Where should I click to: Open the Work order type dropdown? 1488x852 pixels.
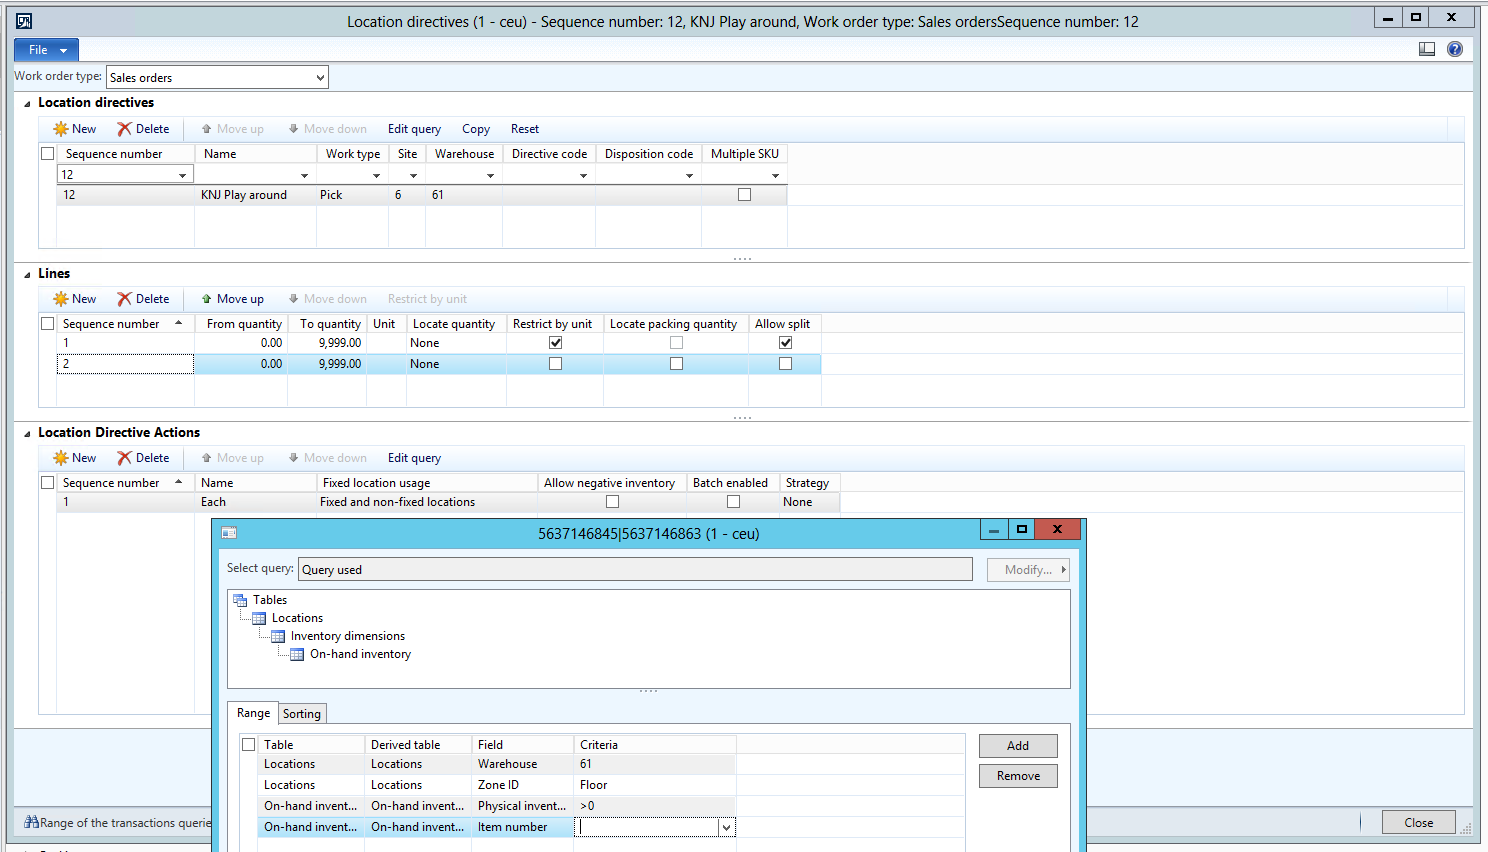320,78
